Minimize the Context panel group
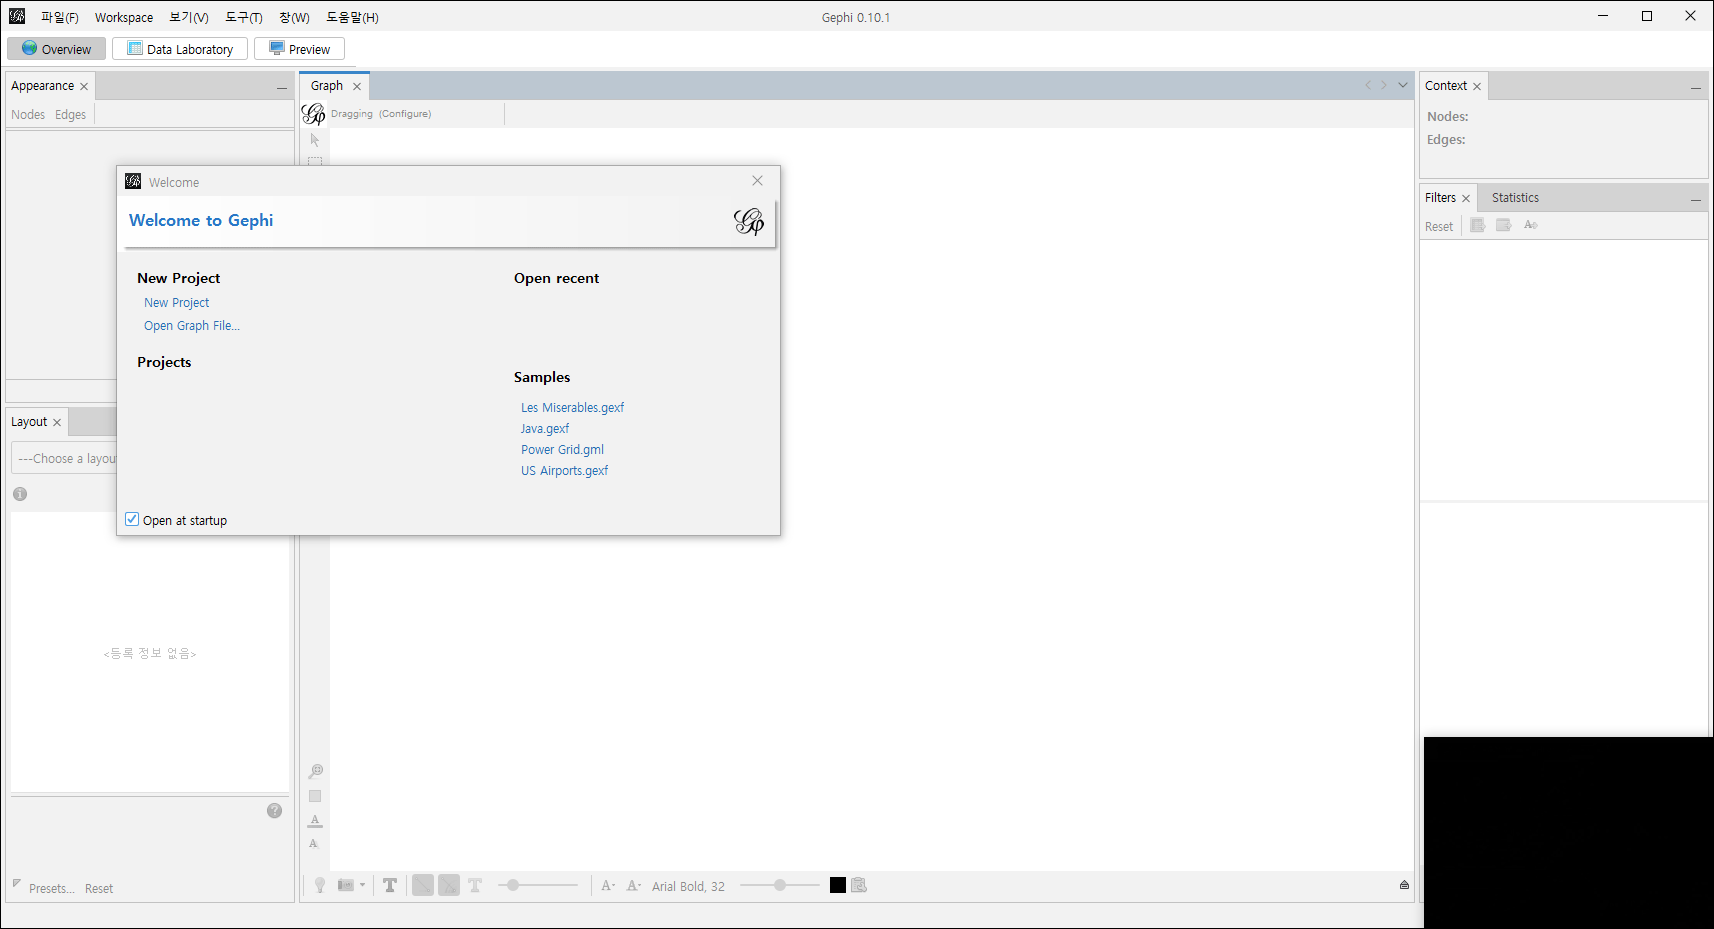 pyautogui.click(x=1696, y=88)
